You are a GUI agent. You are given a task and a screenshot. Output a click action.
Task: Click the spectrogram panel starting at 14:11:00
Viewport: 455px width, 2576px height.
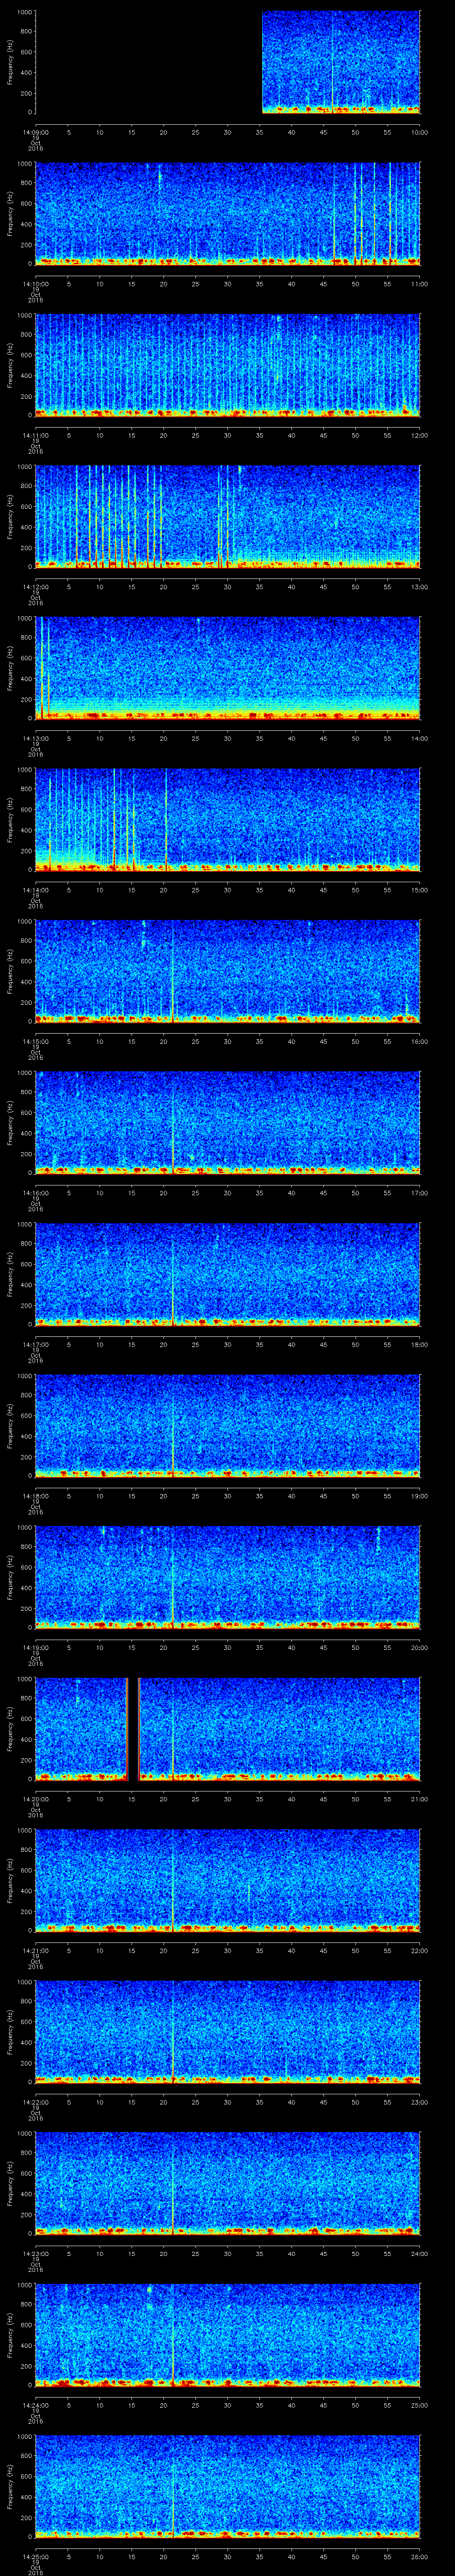click(x=228, y=365)
